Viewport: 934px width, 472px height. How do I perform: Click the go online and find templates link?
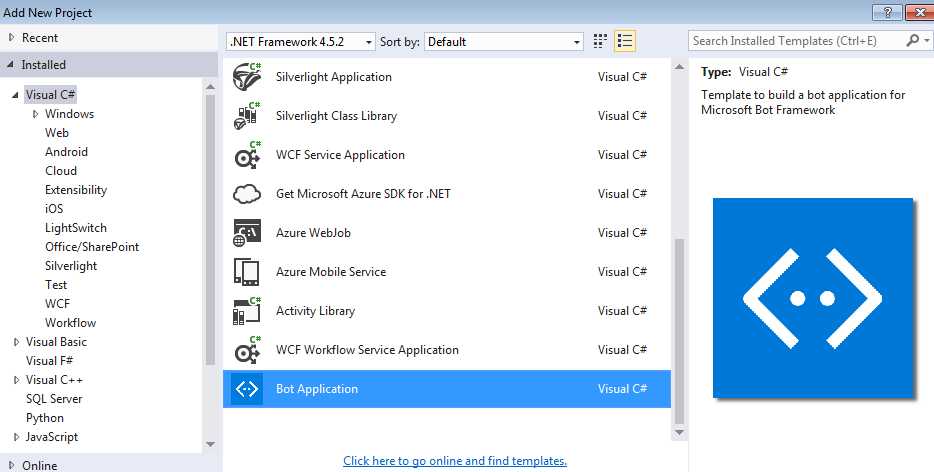coord(455,461)
